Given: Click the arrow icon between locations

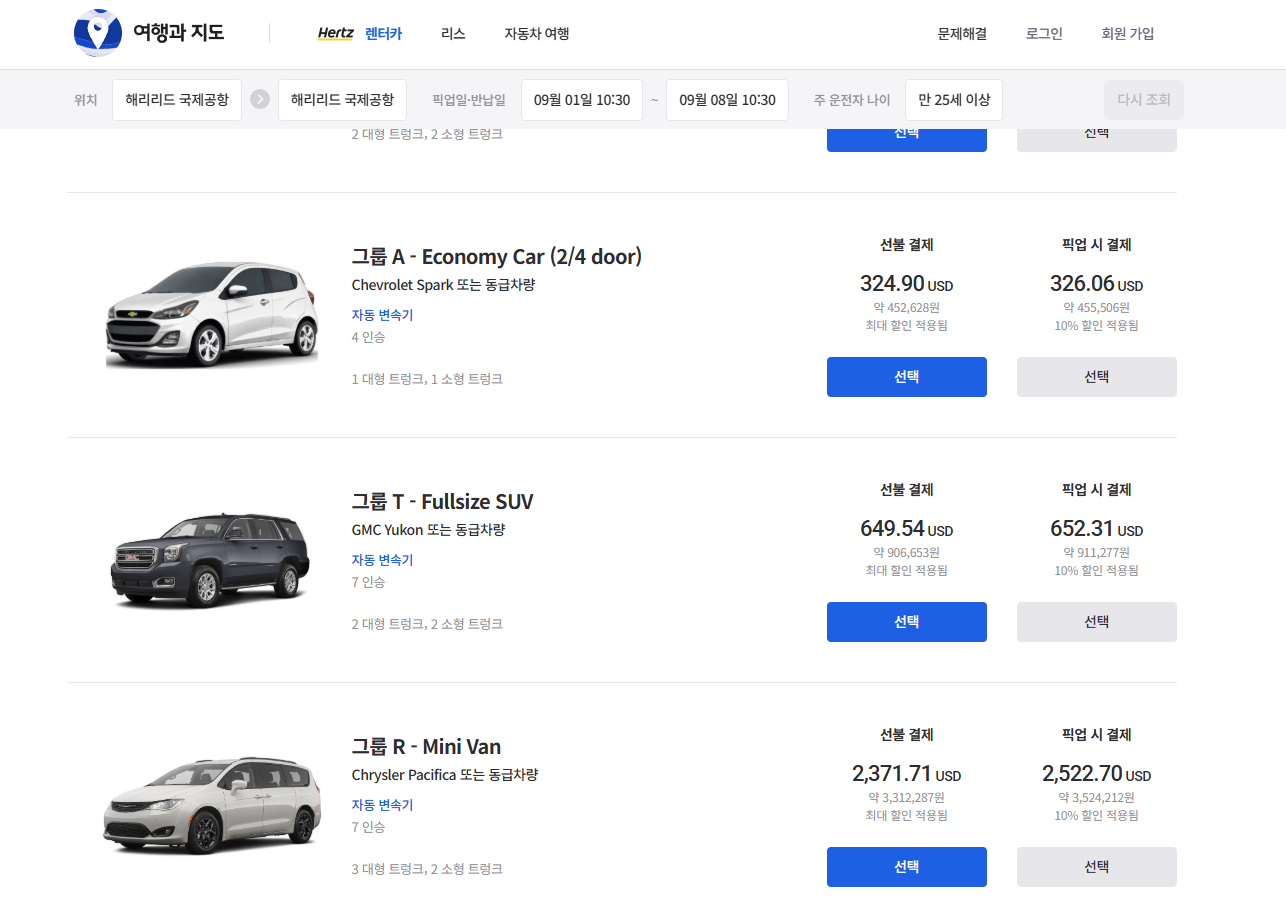Looking at the screenshot, I should 260,99.
